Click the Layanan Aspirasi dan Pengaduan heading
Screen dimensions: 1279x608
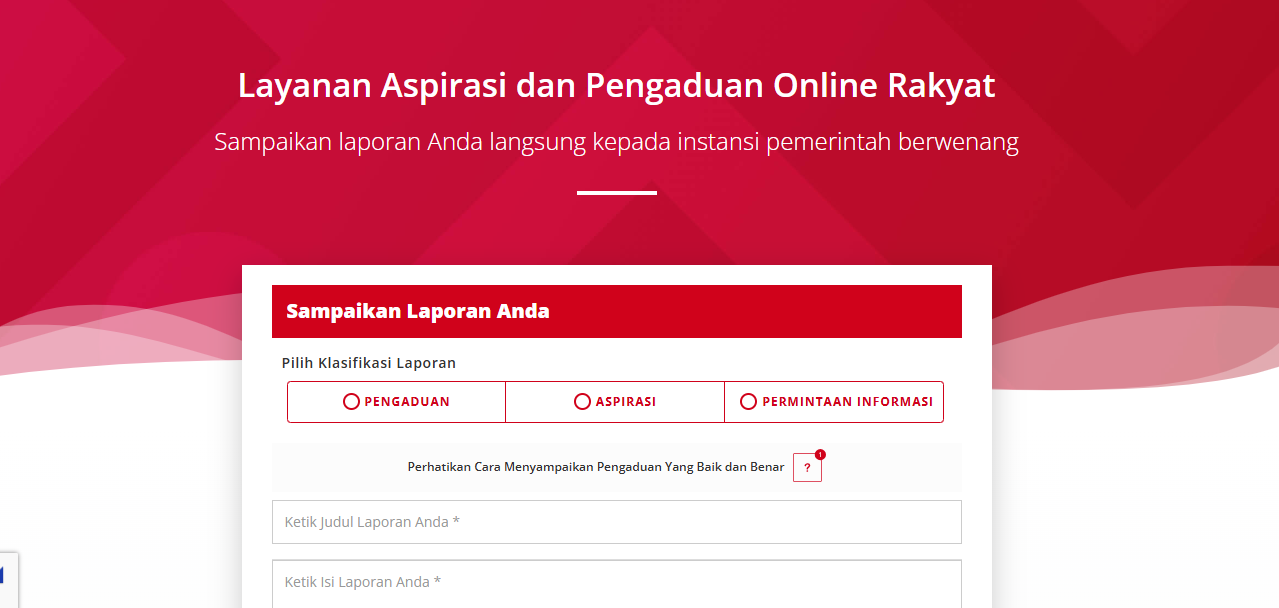pos(616,86)
